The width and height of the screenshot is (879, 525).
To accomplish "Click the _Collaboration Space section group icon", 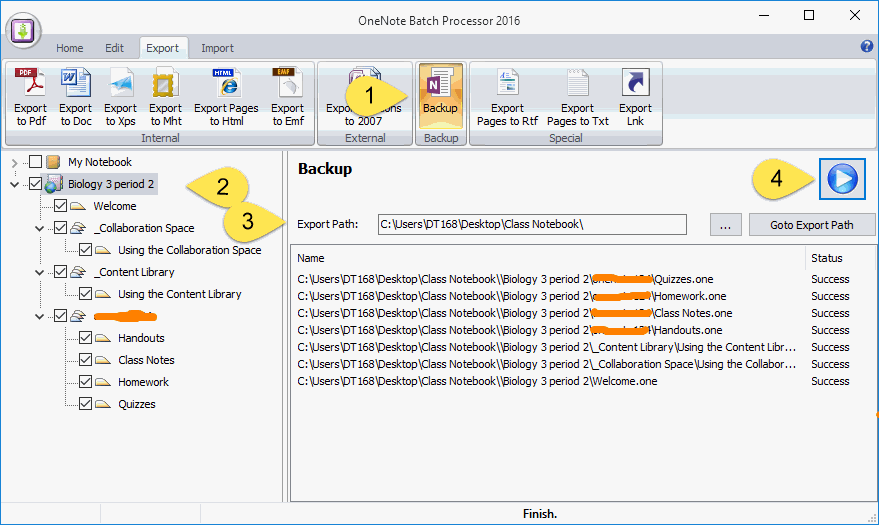I will [x=78, y=227].
